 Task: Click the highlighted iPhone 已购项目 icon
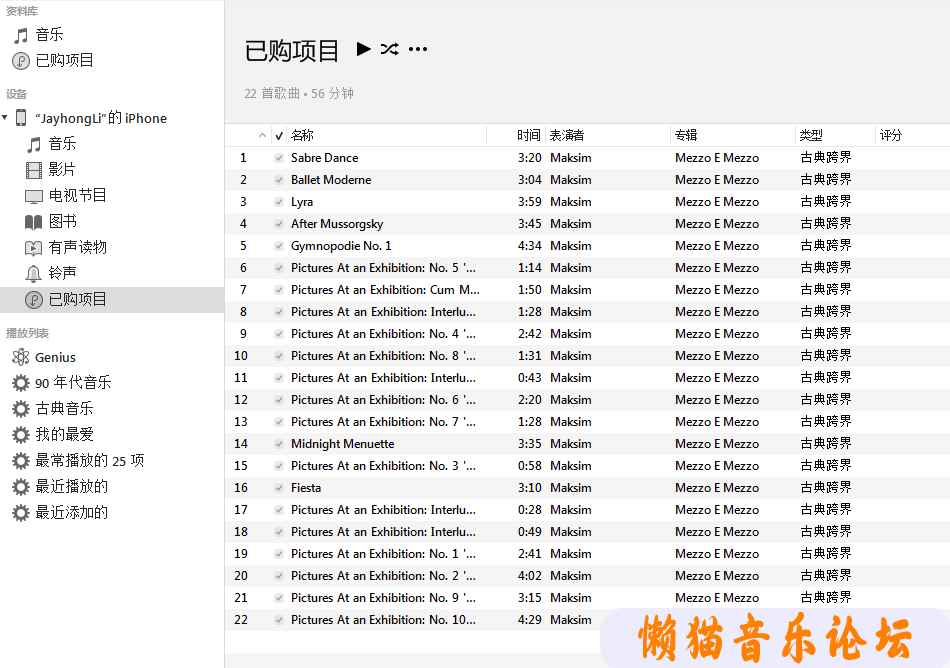point(34,299)
